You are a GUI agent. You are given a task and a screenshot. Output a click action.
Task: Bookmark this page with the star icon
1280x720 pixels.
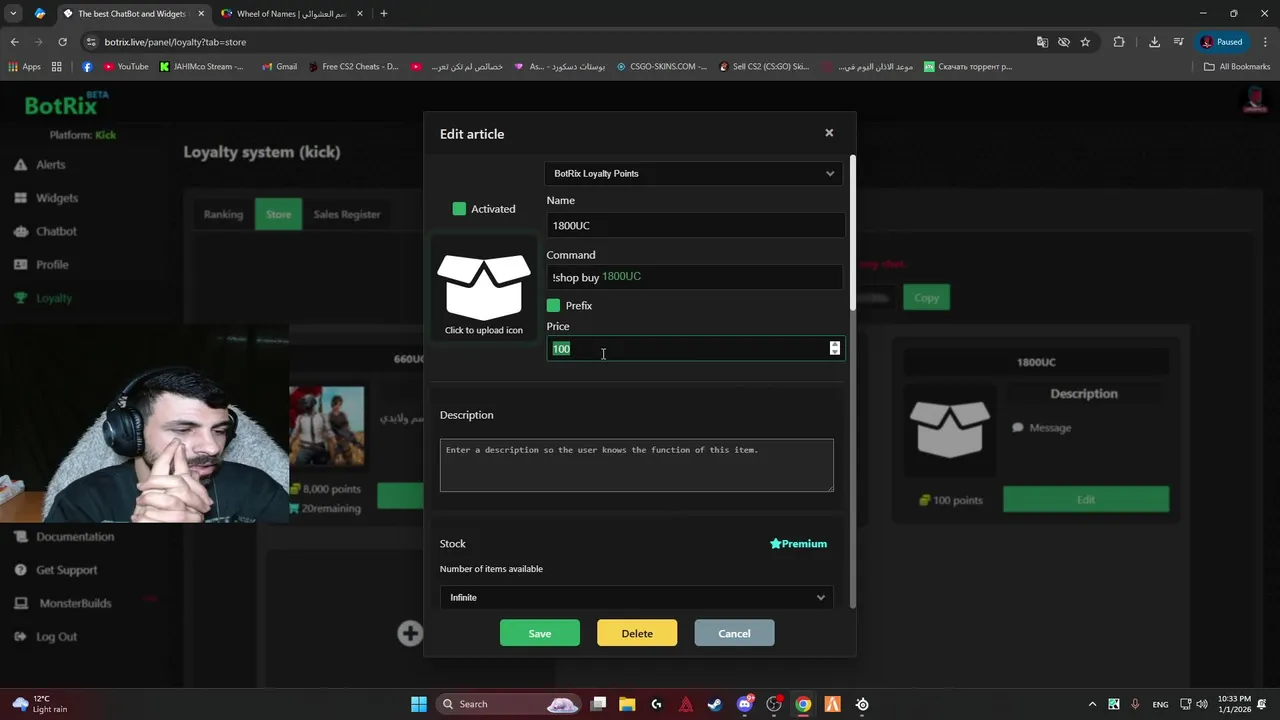[1085, 42]
